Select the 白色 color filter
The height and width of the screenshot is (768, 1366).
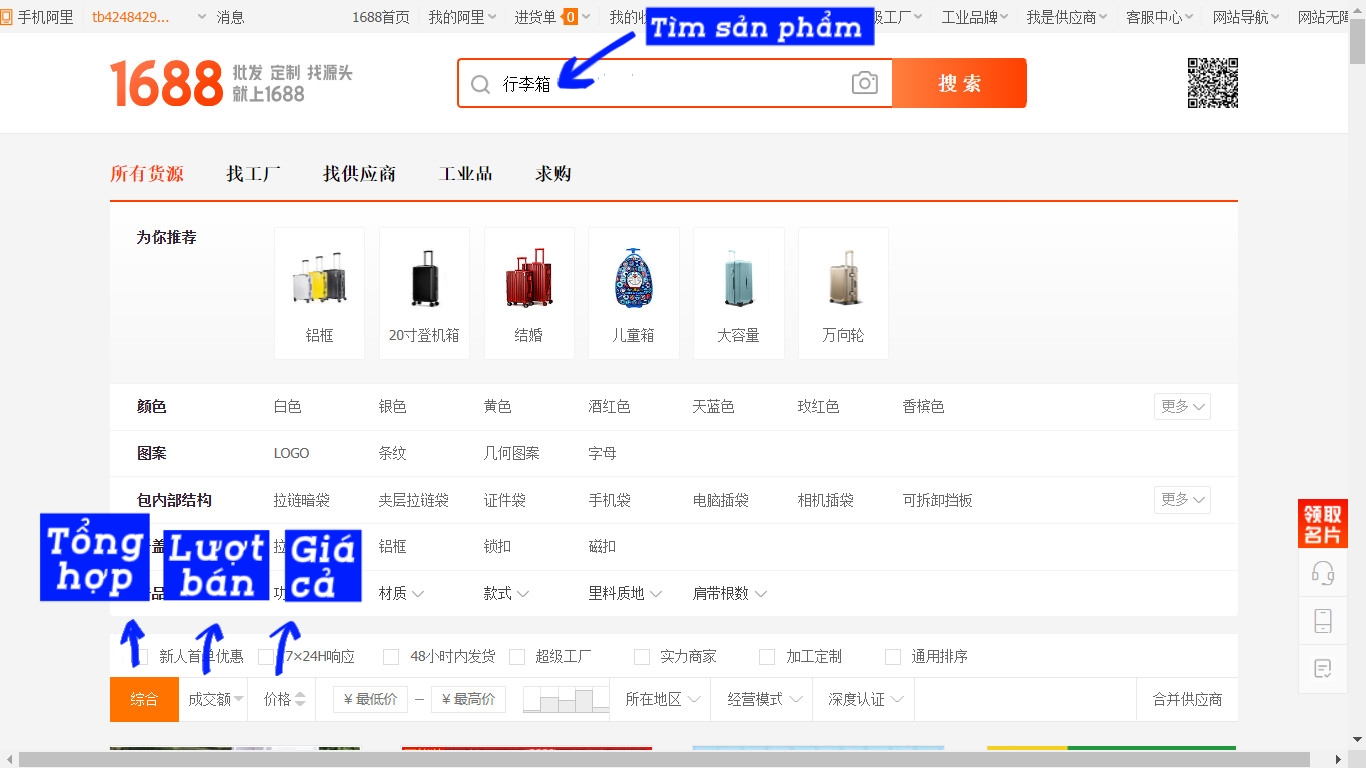tap(287, 407)
